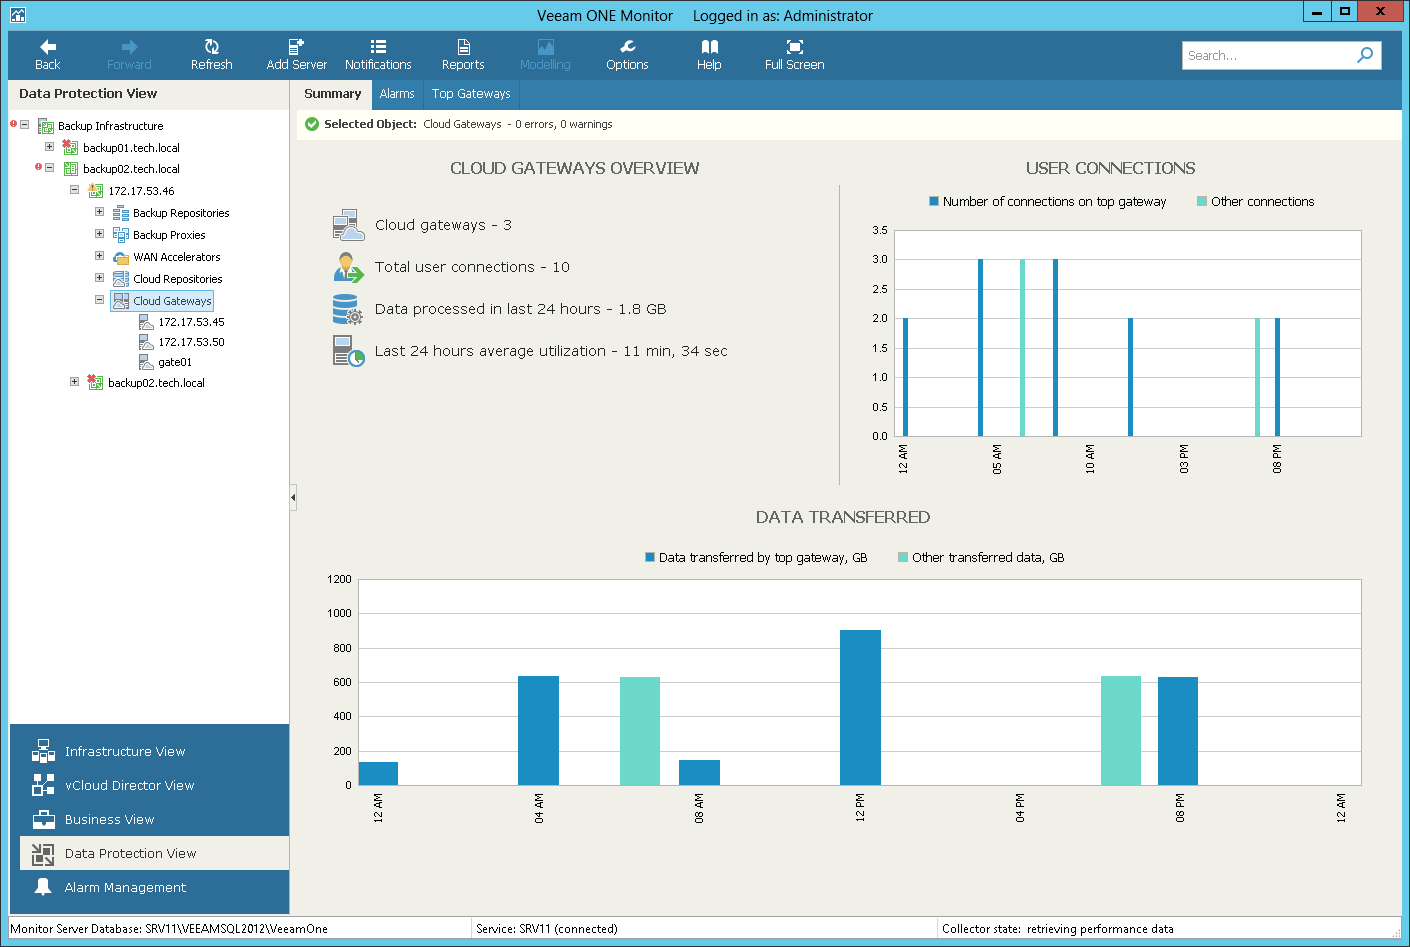The image size is (1410, 947).
Task: Click the Cloud Repositories icon
Action: click(121, 279)
